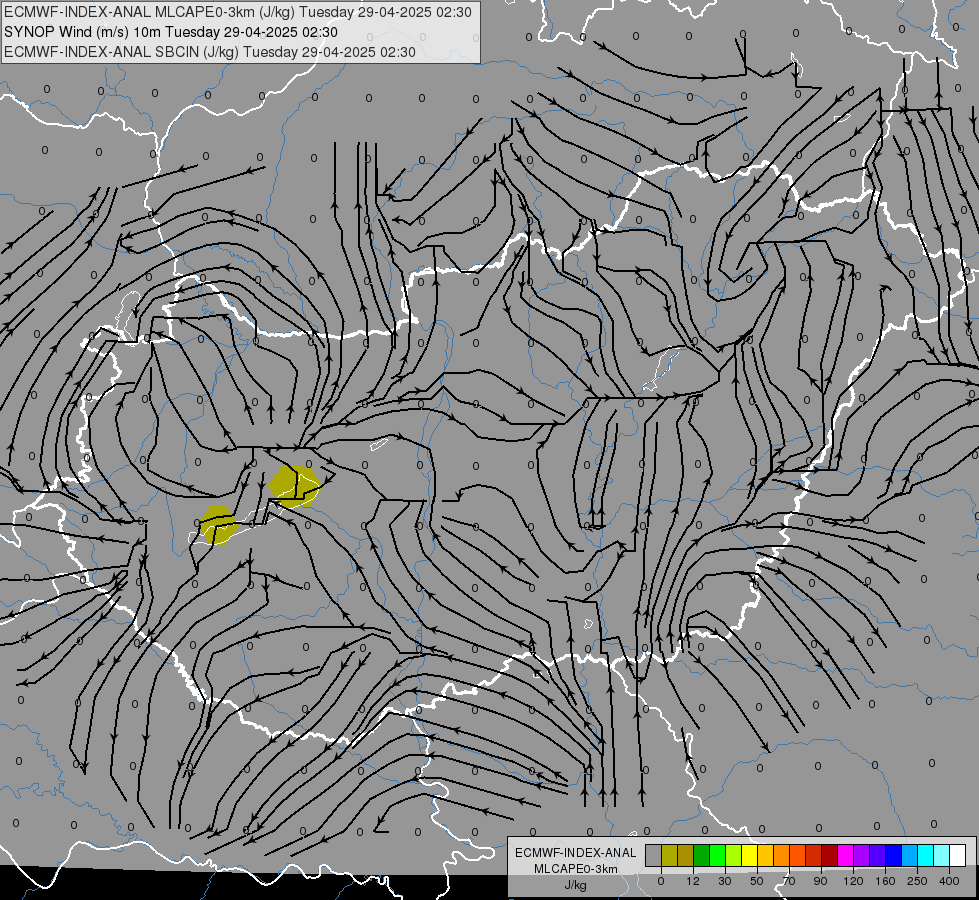Select the pure blue legend swatch

click(894, 855)
